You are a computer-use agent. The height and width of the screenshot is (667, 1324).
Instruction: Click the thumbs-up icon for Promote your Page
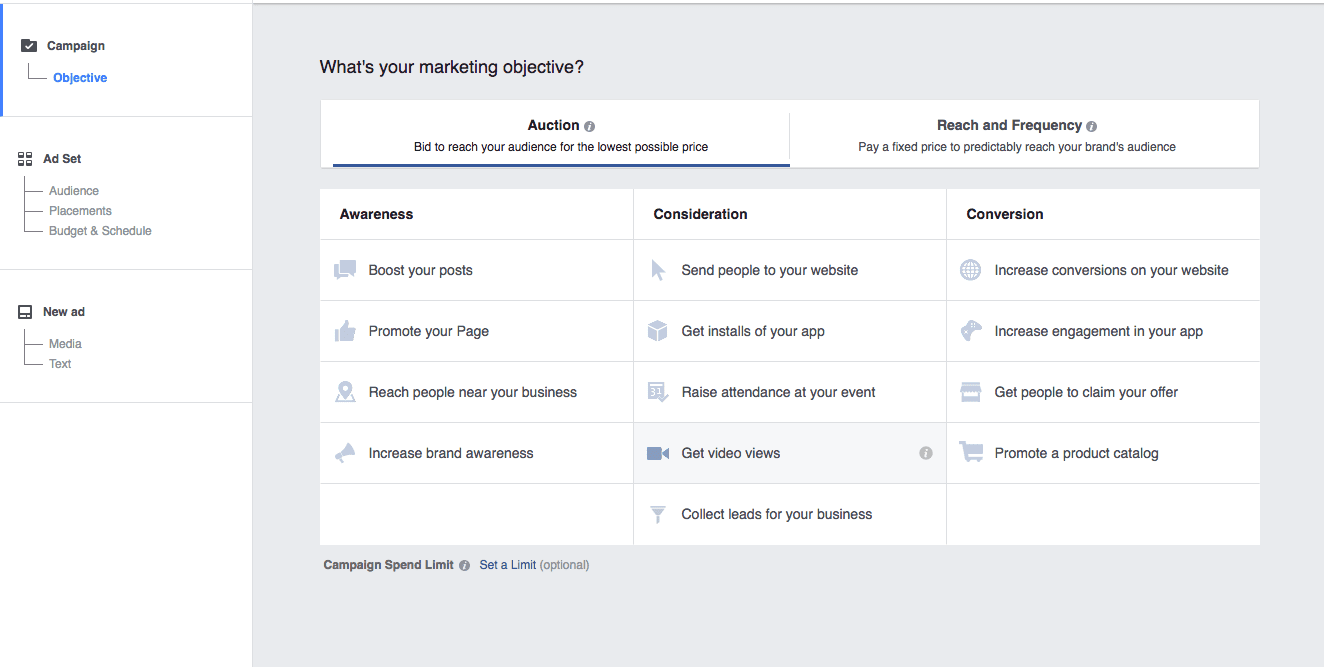pos(345,331)
